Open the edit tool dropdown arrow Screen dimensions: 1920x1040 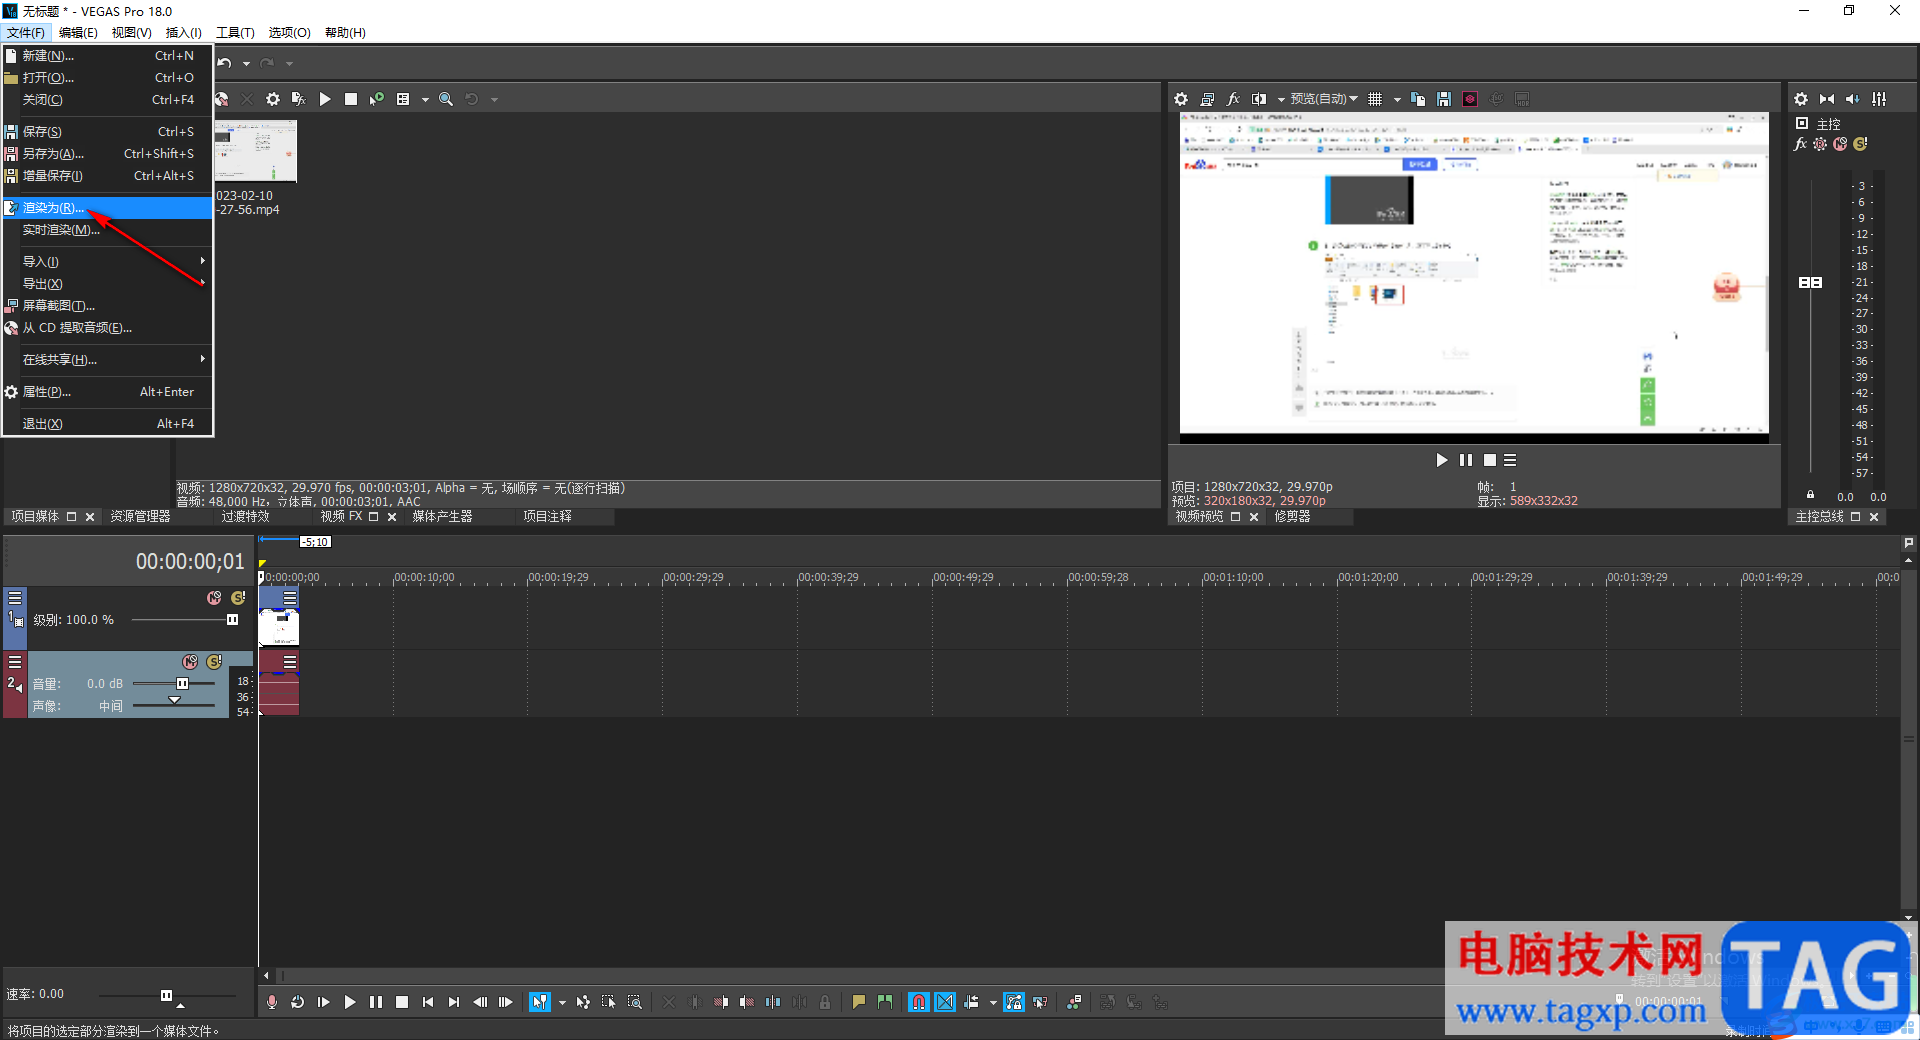[x=562, y=1002]
